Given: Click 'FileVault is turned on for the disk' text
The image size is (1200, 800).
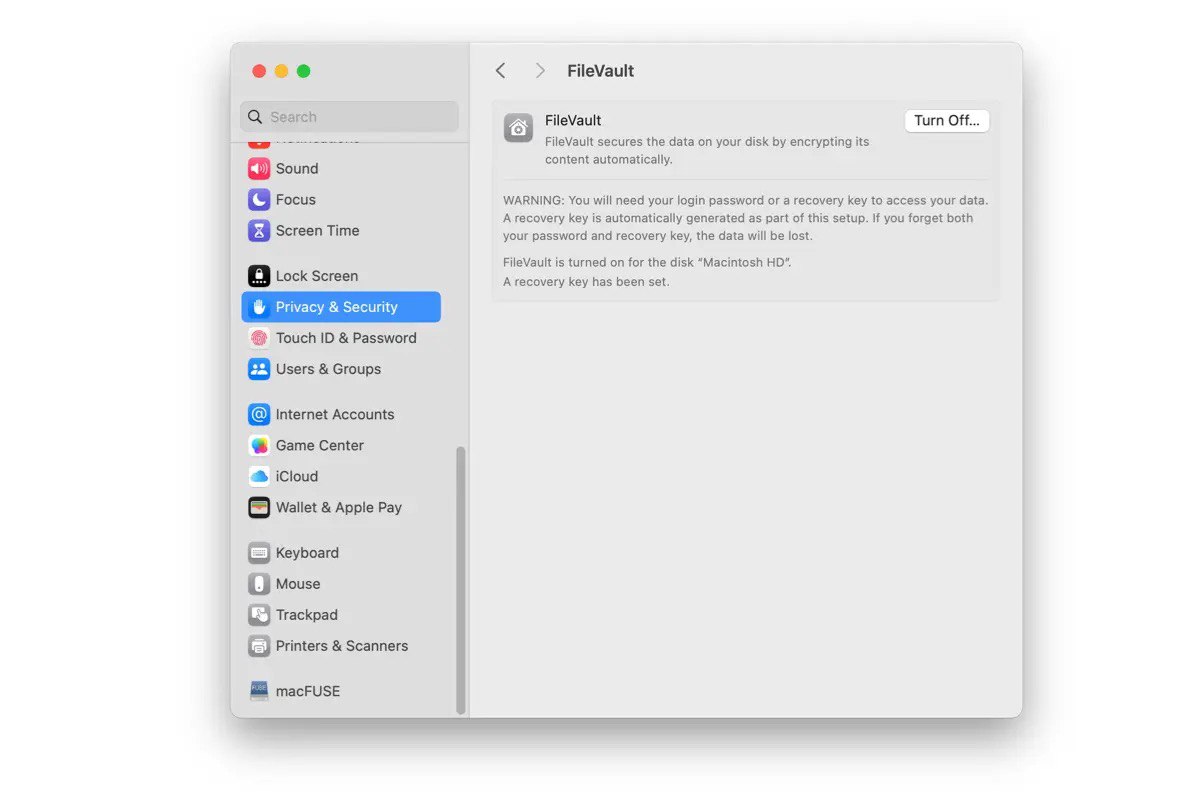Looking at the screenshot, I should coord(647,262).
